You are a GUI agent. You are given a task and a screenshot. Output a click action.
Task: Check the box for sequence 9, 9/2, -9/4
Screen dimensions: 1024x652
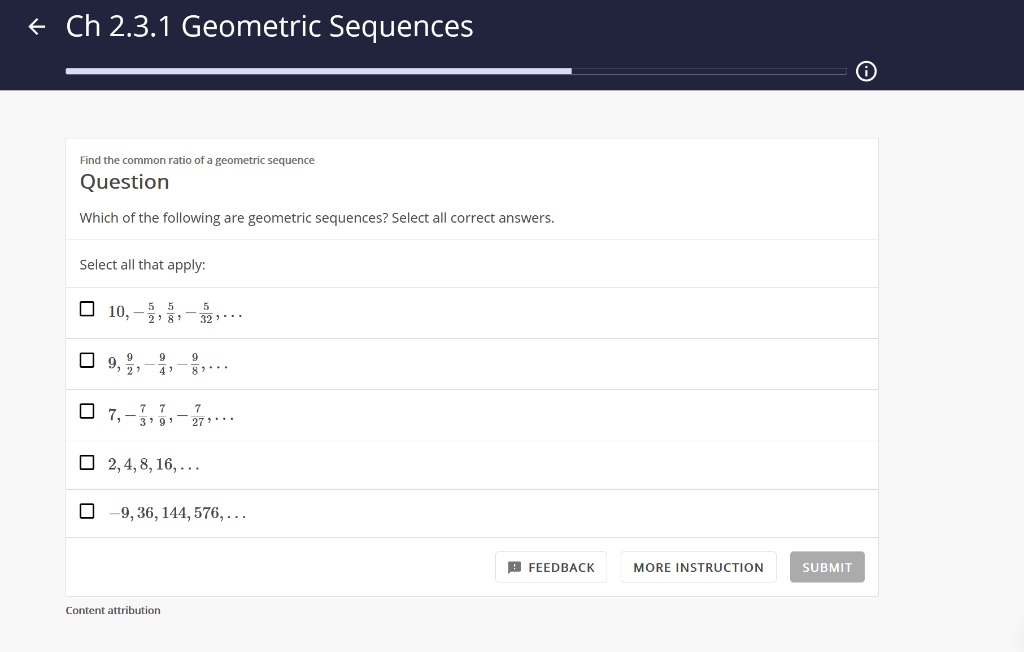click(87, 361)
